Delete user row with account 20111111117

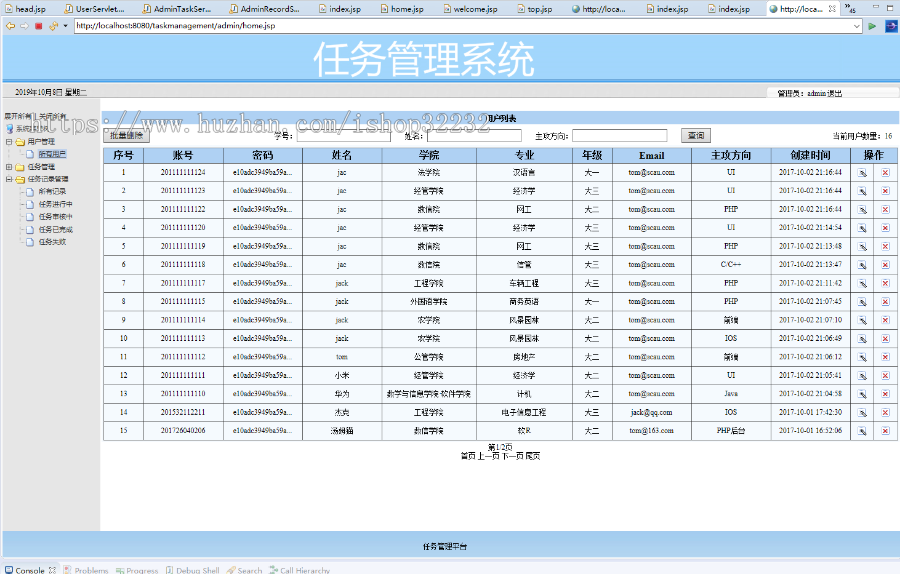click(x=885, y=284)
